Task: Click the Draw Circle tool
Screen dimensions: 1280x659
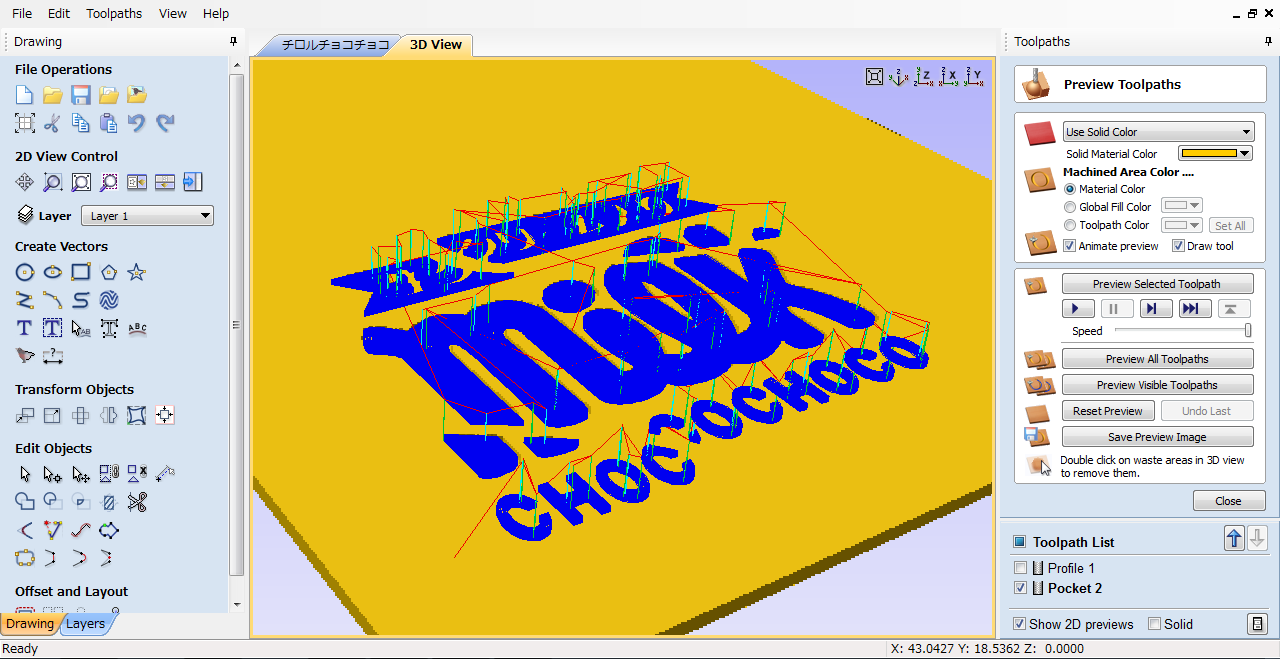Action: pyautogui.click(x=25, y=272)
